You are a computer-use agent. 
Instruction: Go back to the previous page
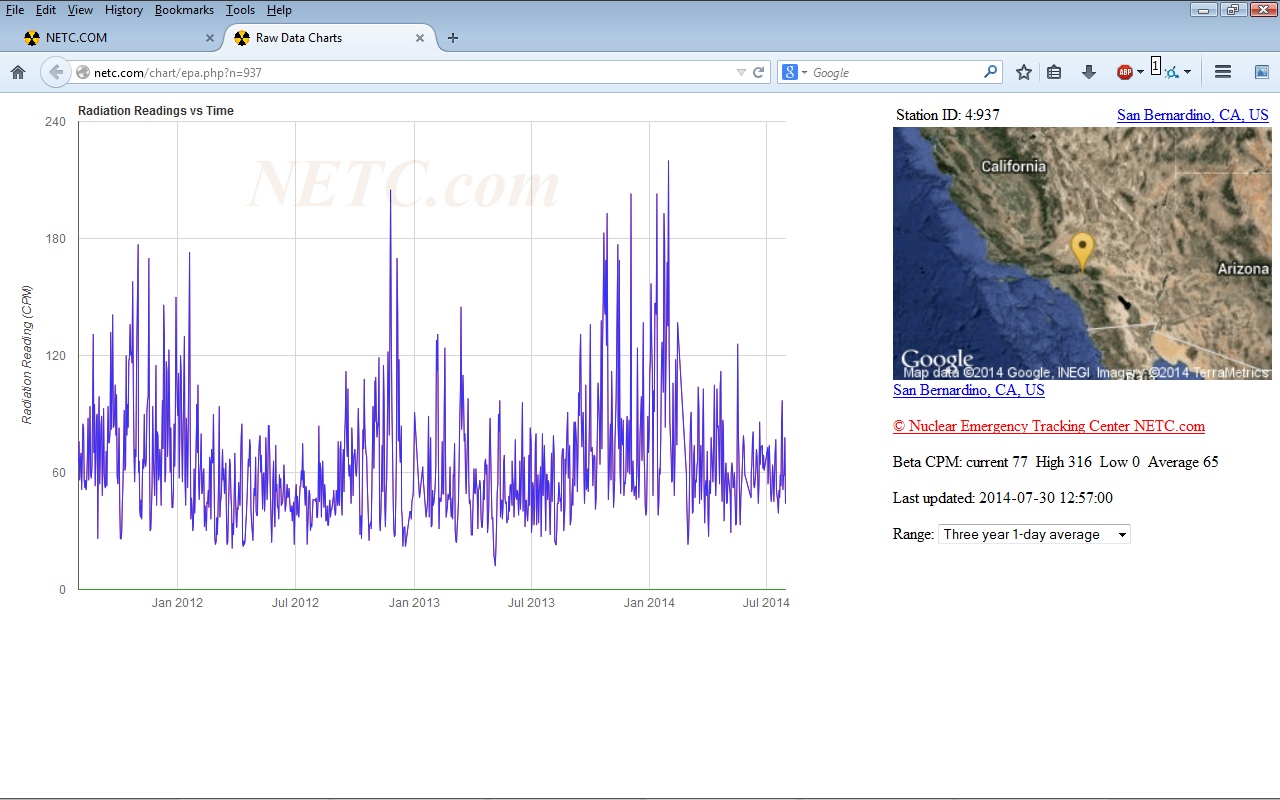point(56,72)
